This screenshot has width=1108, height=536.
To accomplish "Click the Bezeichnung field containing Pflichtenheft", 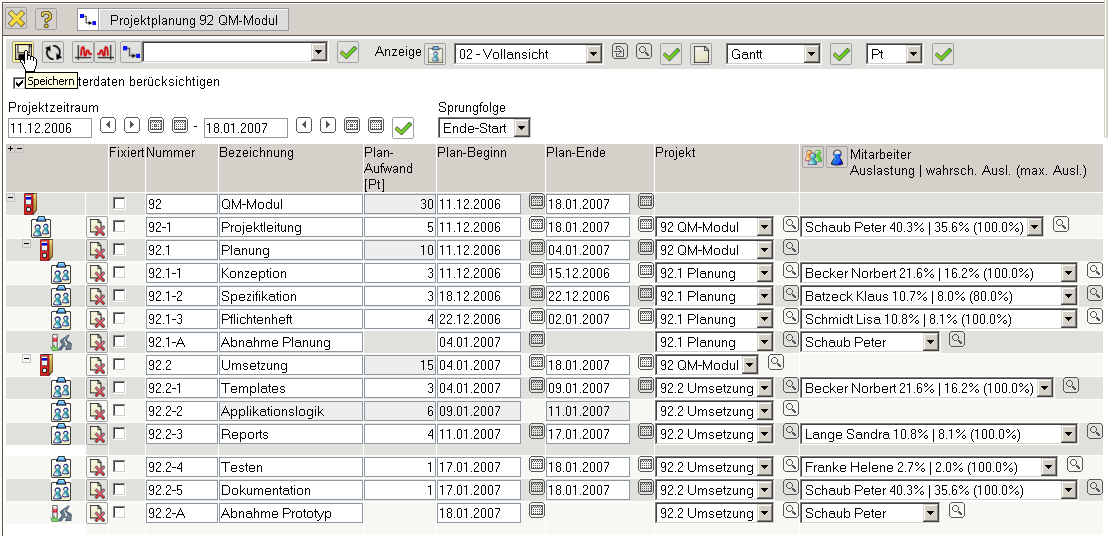I will 290,319.
